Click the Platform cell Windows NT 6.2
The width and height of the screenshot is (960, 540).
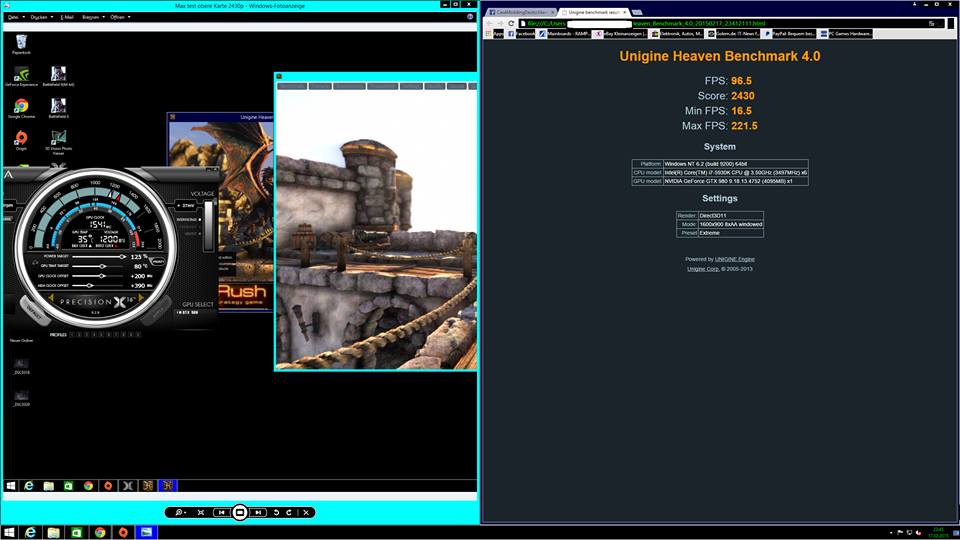(x=735, y=164)
